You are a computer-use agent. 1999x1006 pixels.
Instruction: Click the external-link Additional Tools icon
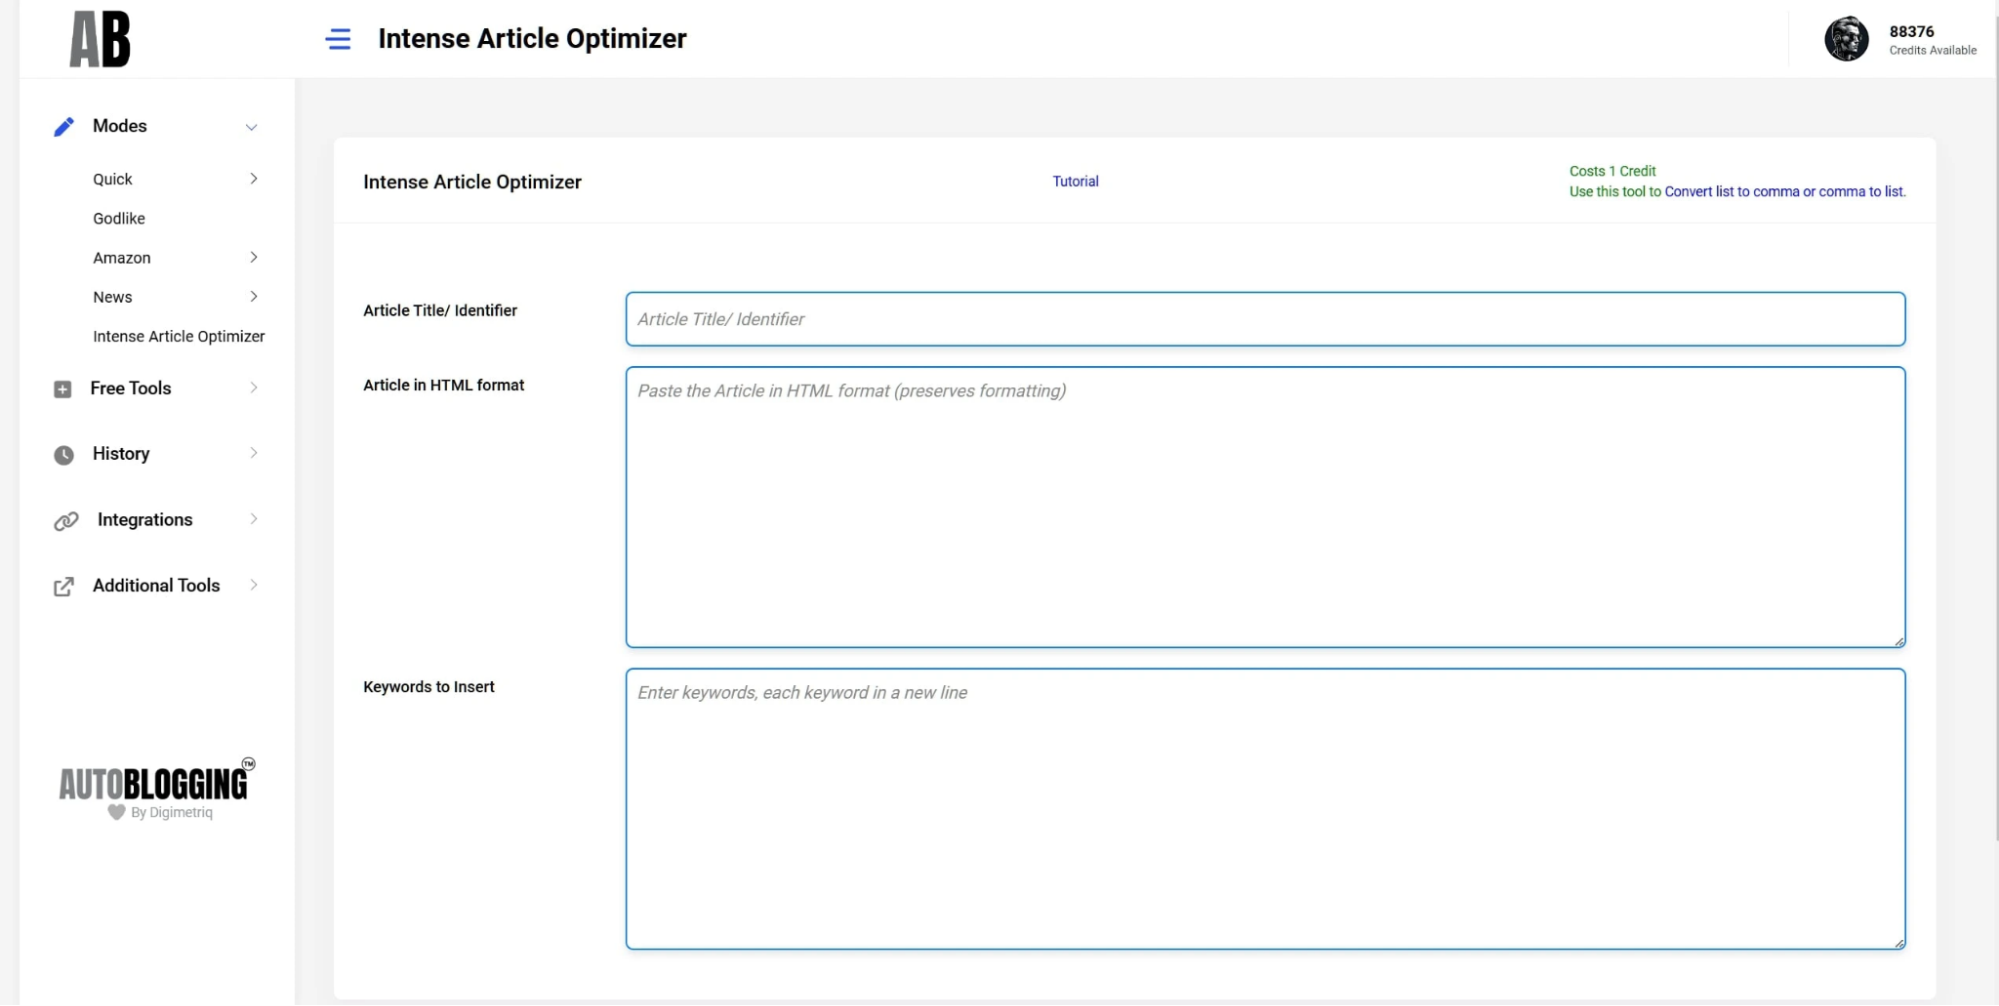click(x=63, y=587)
